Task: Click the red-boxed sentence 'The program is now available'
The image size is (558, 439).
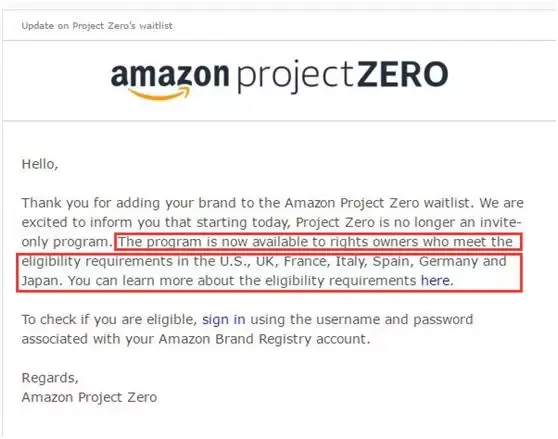Action: pyautogui.click(x=315, y=242)
